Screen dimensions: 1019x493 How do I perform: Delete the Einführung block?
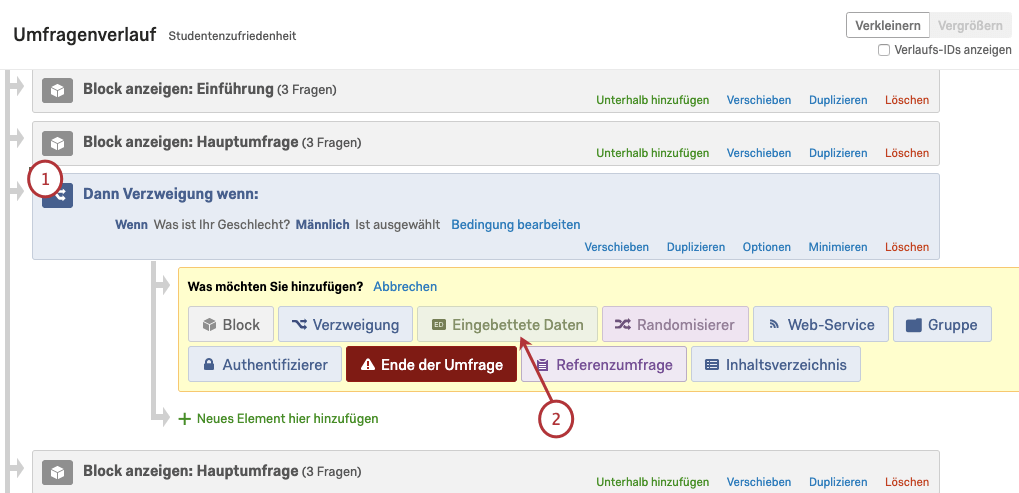tap(907, 100)
